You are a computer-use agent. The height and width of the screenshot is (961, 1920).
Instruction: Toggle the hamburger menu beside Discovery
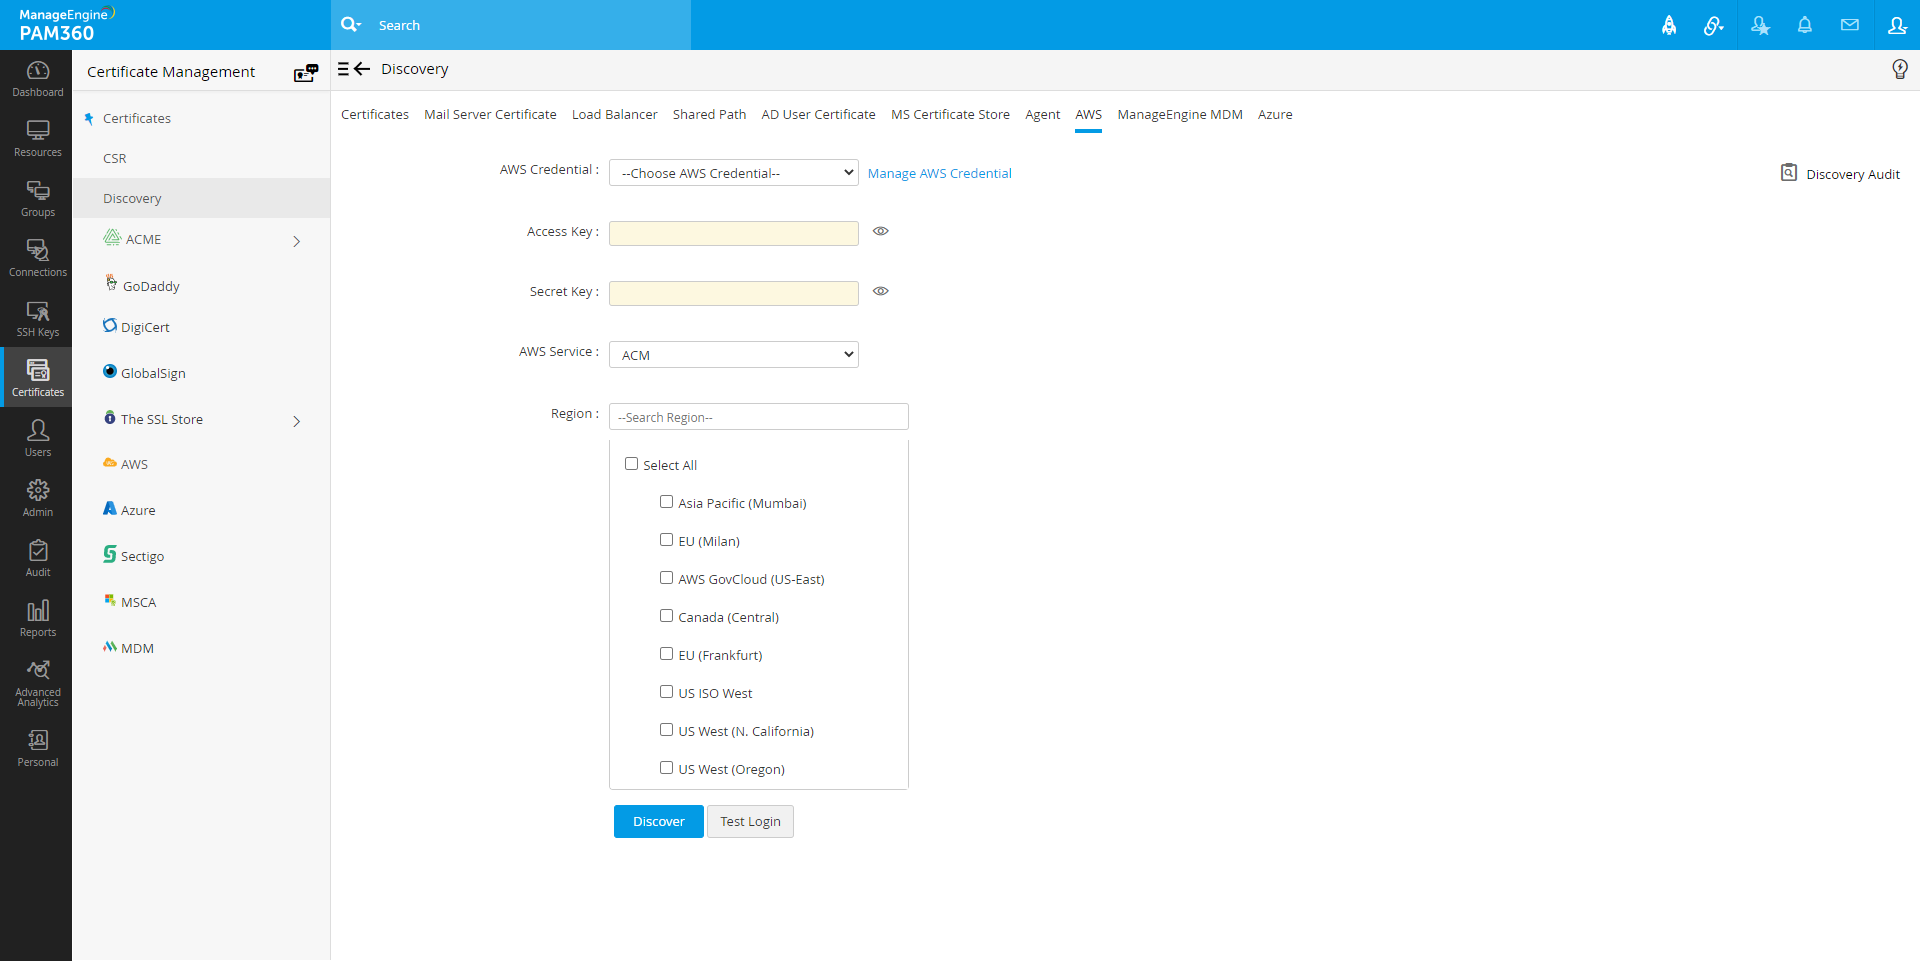(x=343, y=69)
